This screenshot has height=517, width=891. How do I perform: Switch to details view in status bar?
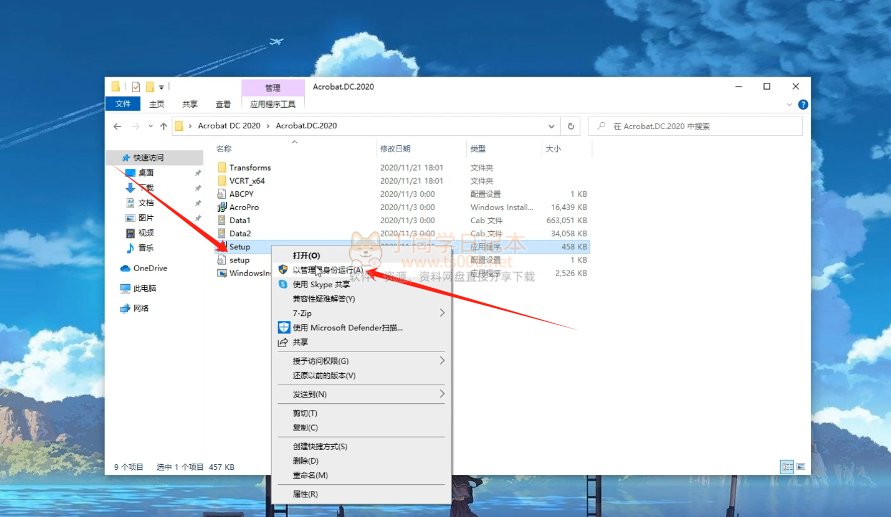(786, 466)
